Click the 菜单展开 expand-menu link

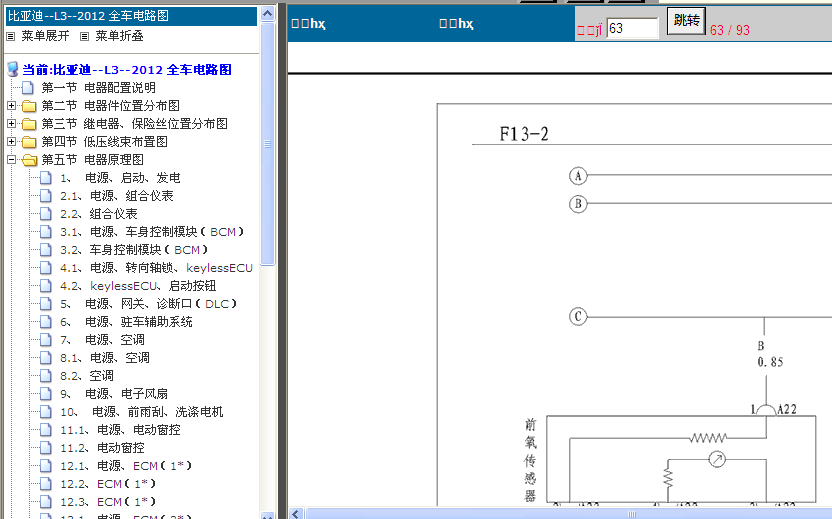tap(45, 36)
